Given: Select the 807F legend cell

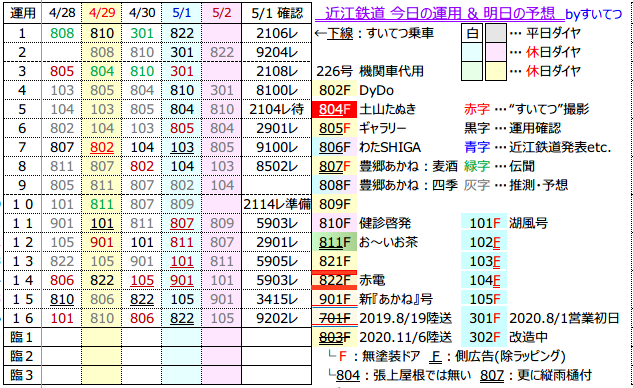Looking at the screenshot, I should 334,166.
